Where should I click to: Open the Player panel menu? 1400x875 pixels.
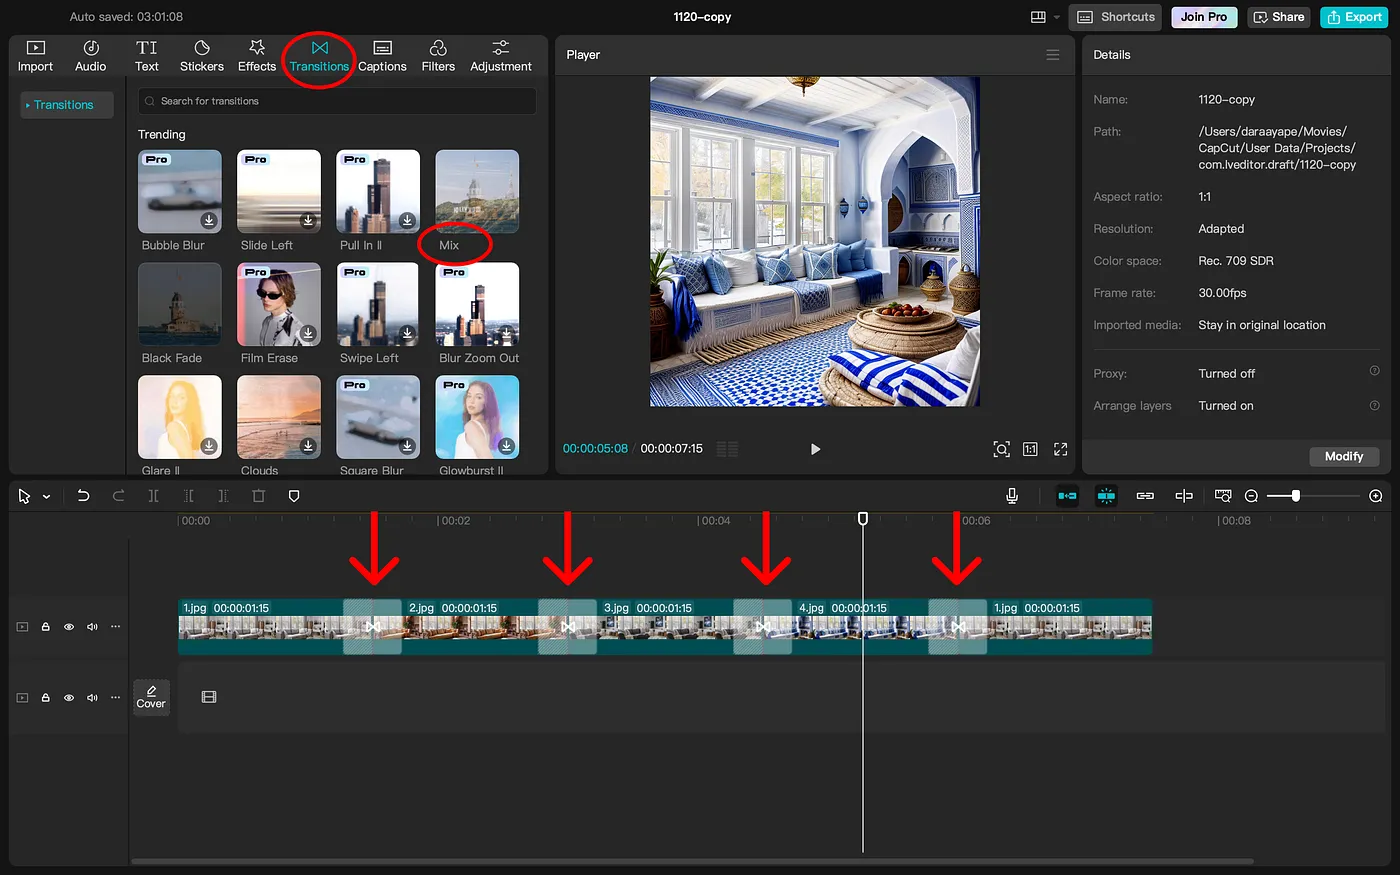[x=1053, y=55]
